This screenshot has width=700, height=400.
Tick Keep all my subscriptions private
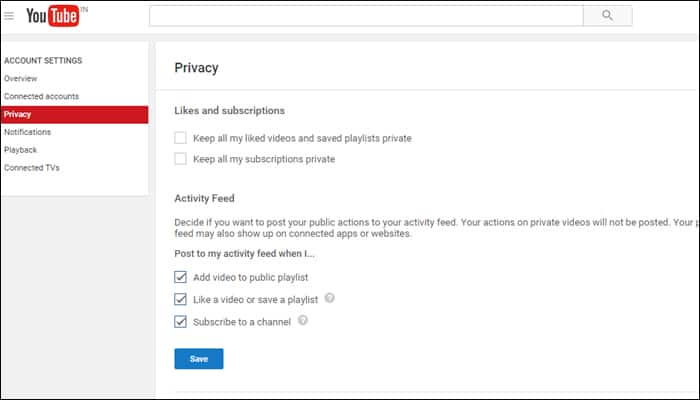click(180, 158)
